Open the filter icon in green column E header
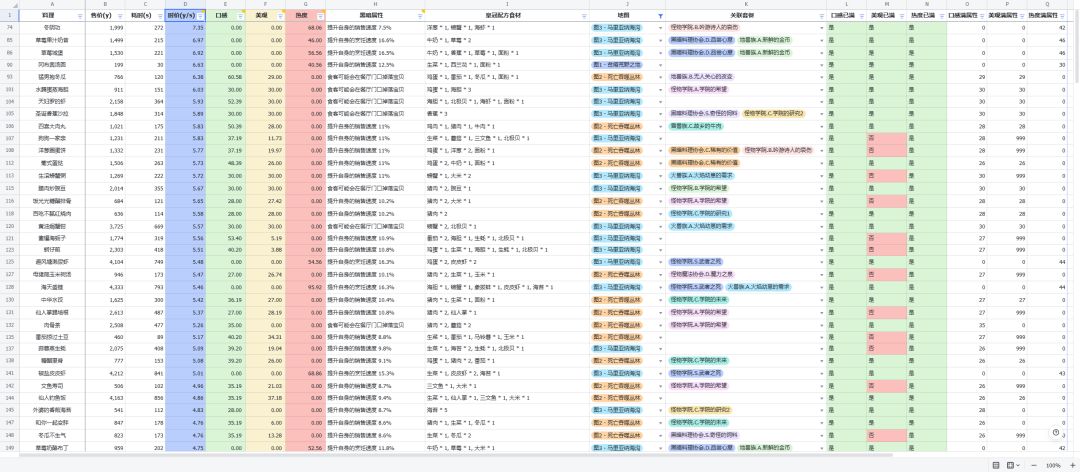The width and height of the screenshot is (1080, 472). click(x=240, y=15)
